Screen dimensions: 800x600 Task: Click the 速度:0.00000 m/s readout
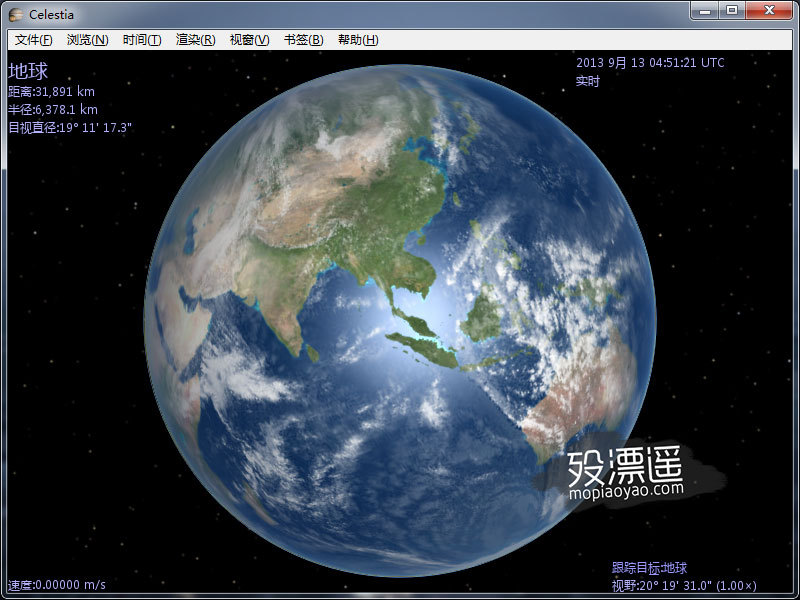click(57, 585)
